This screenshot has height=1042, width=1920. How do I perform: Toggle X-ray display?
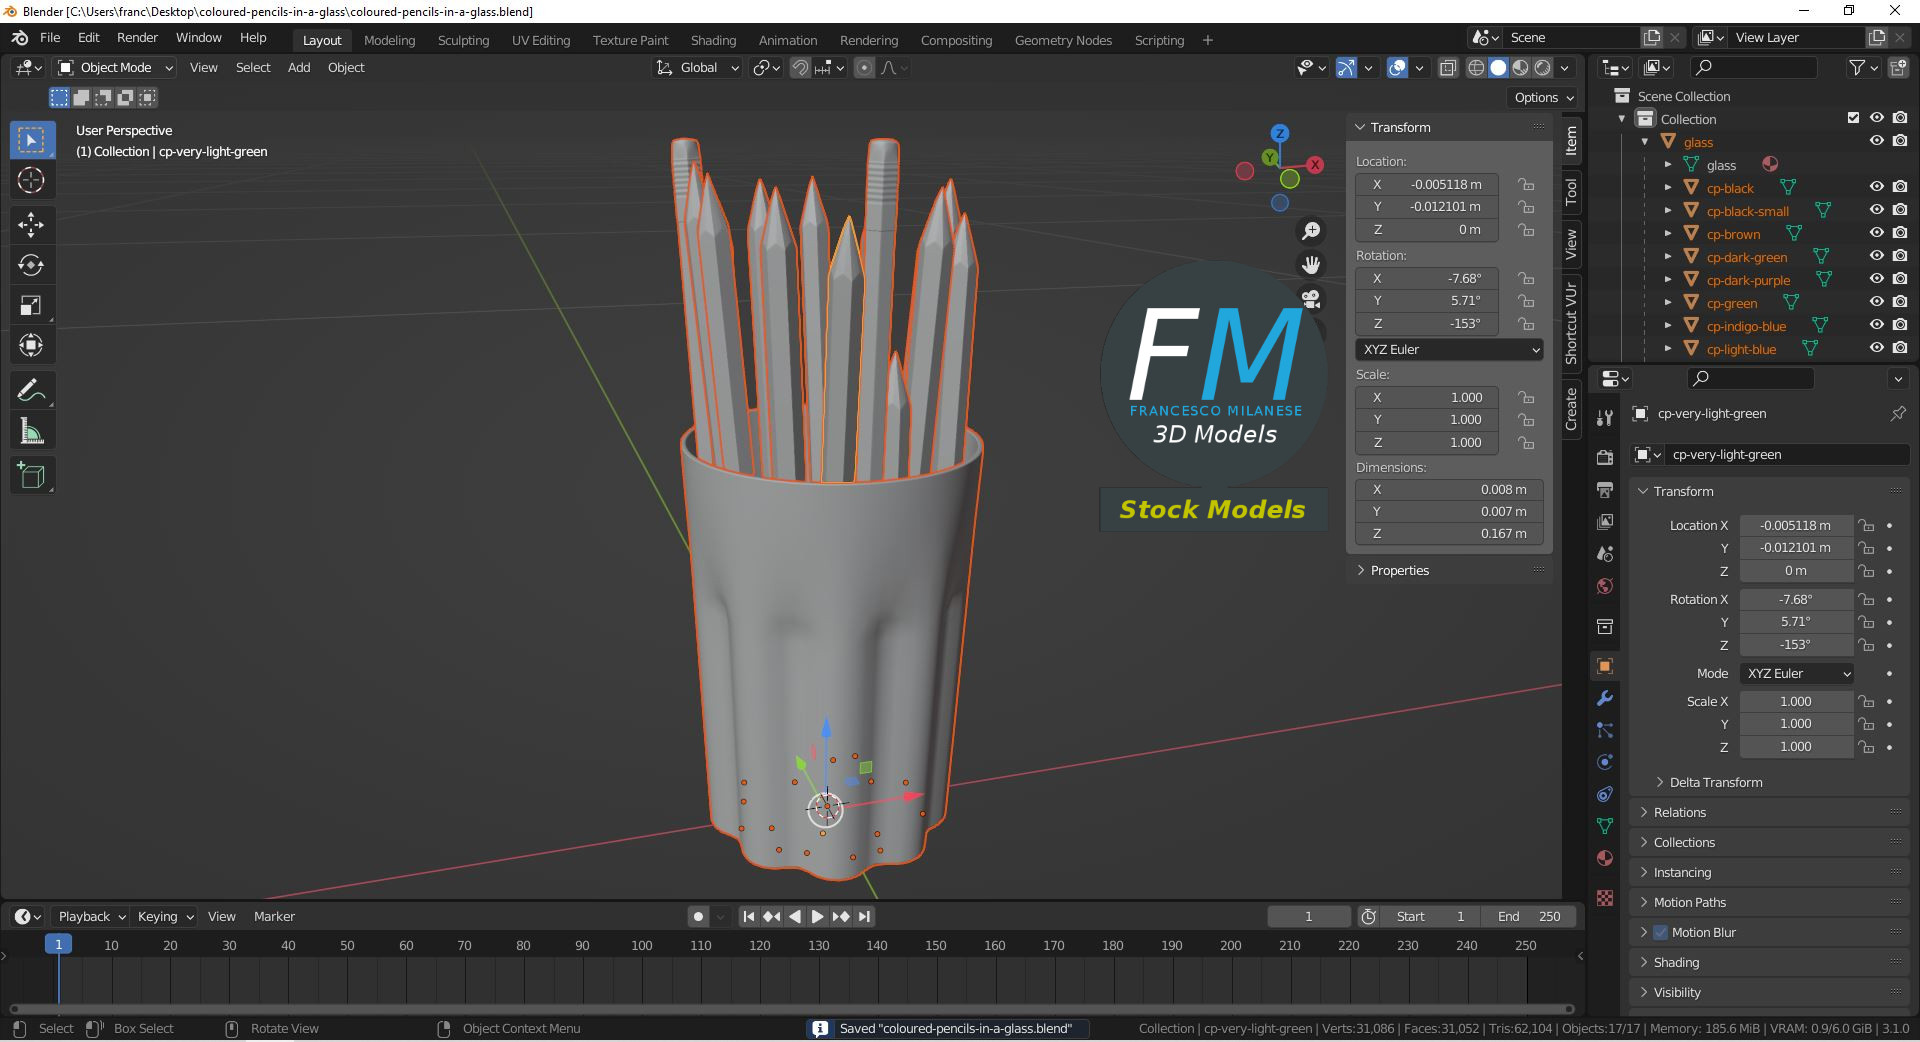pos(1447,68)
